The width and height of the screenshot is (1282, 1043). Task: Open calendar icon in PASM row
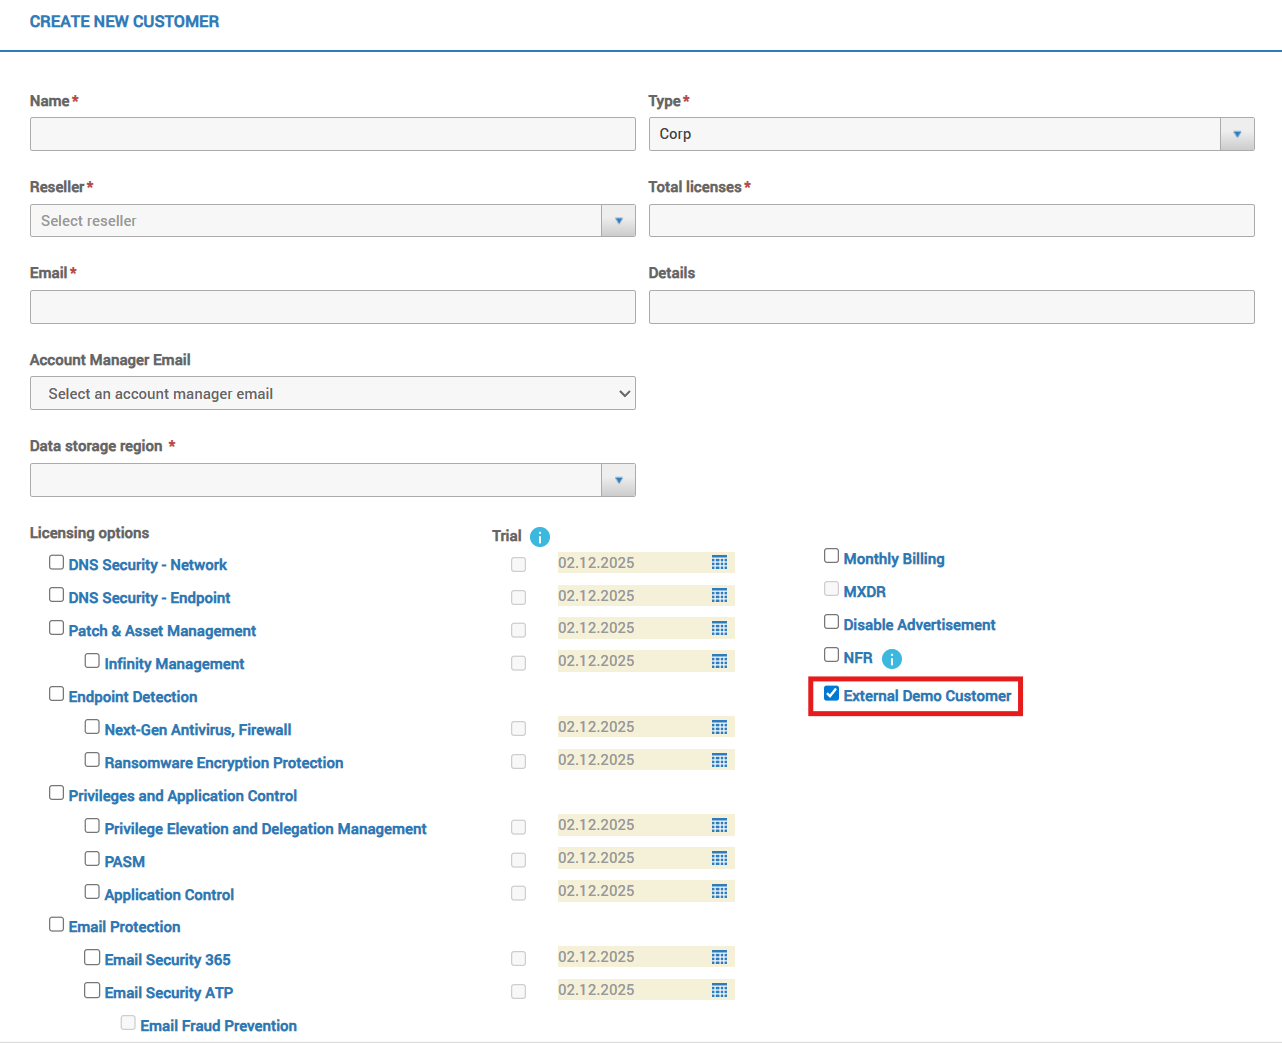click(719, 858)
